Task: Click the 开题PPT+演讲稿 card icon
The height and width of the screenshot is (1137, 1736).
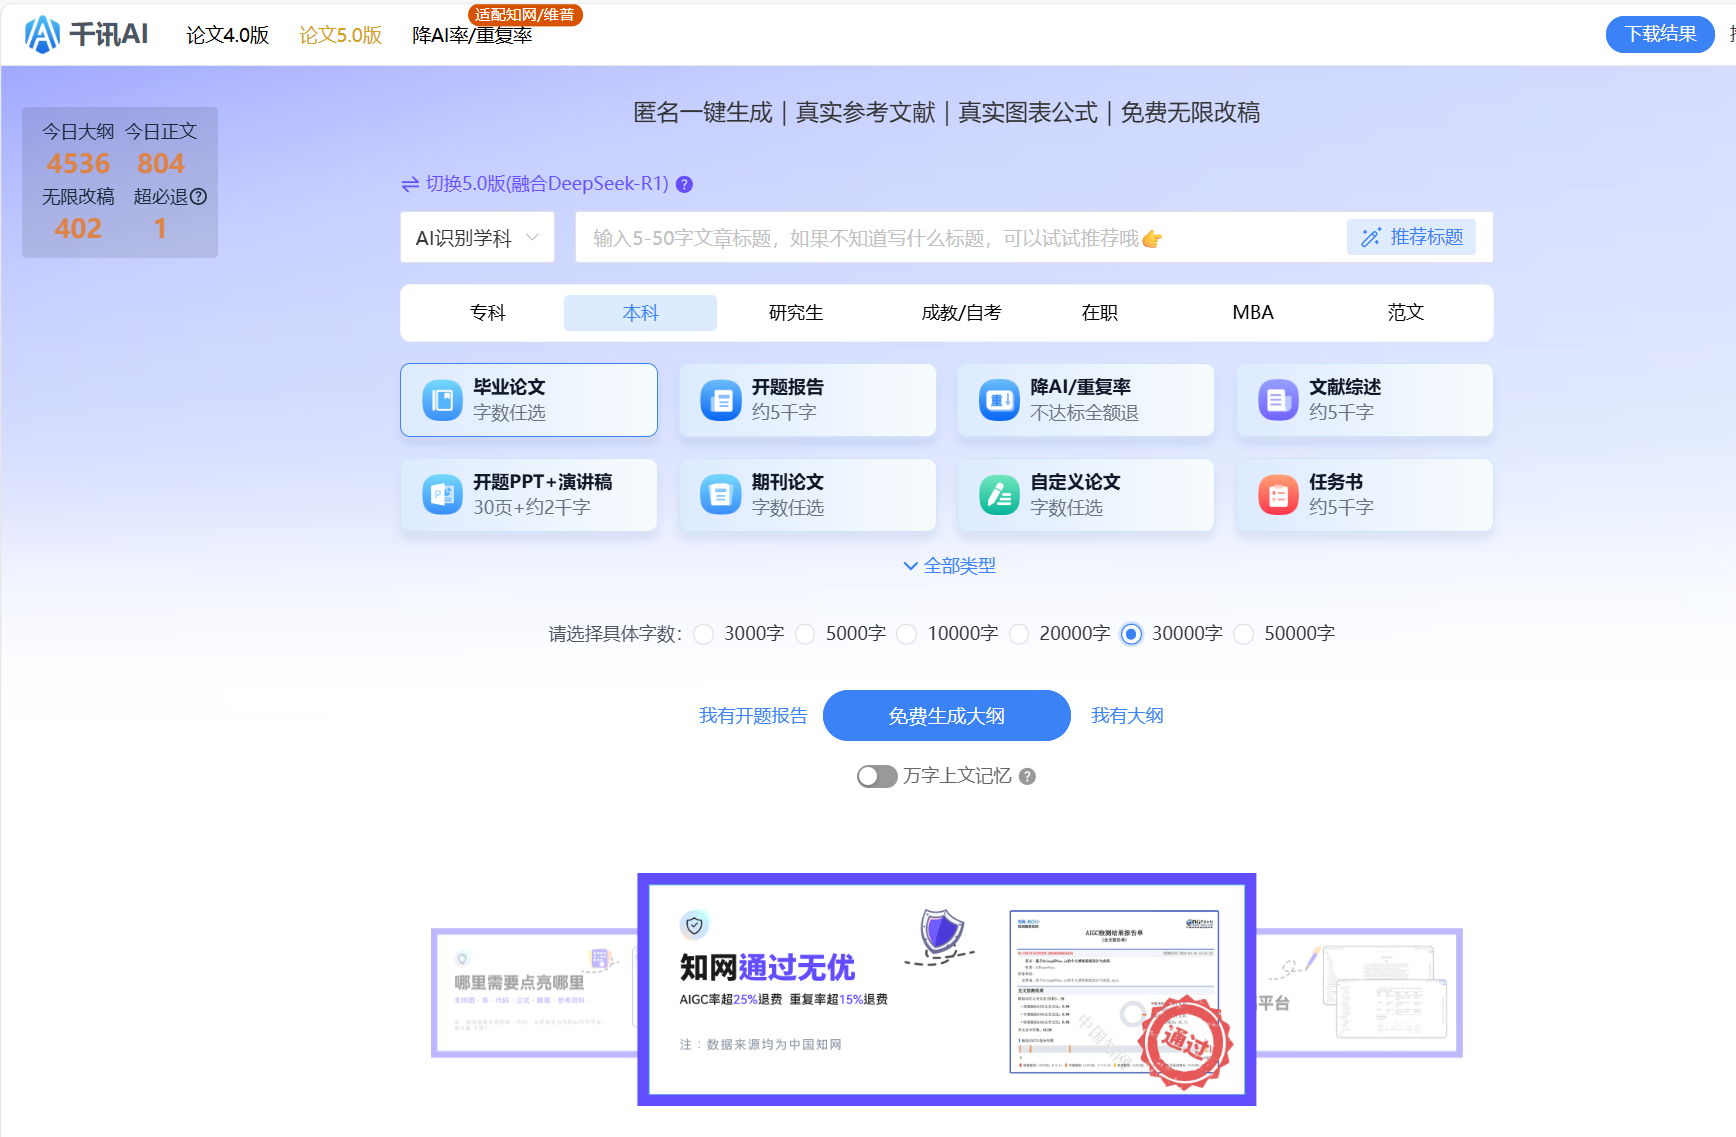Action: click(x=442, y=495)
